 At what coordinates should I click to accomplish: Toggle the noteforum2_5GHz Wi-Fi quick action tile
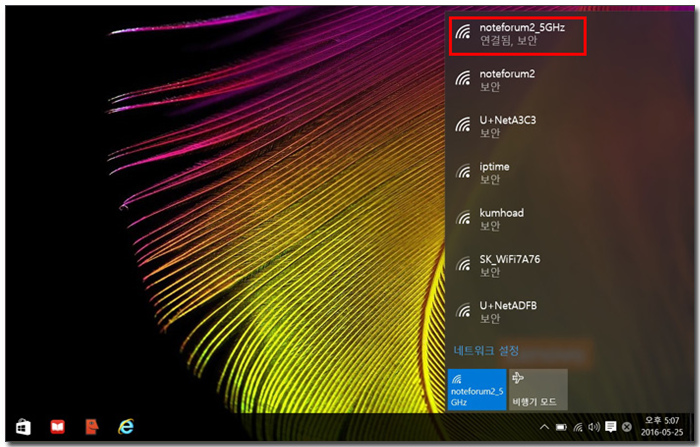coord(477,389)
